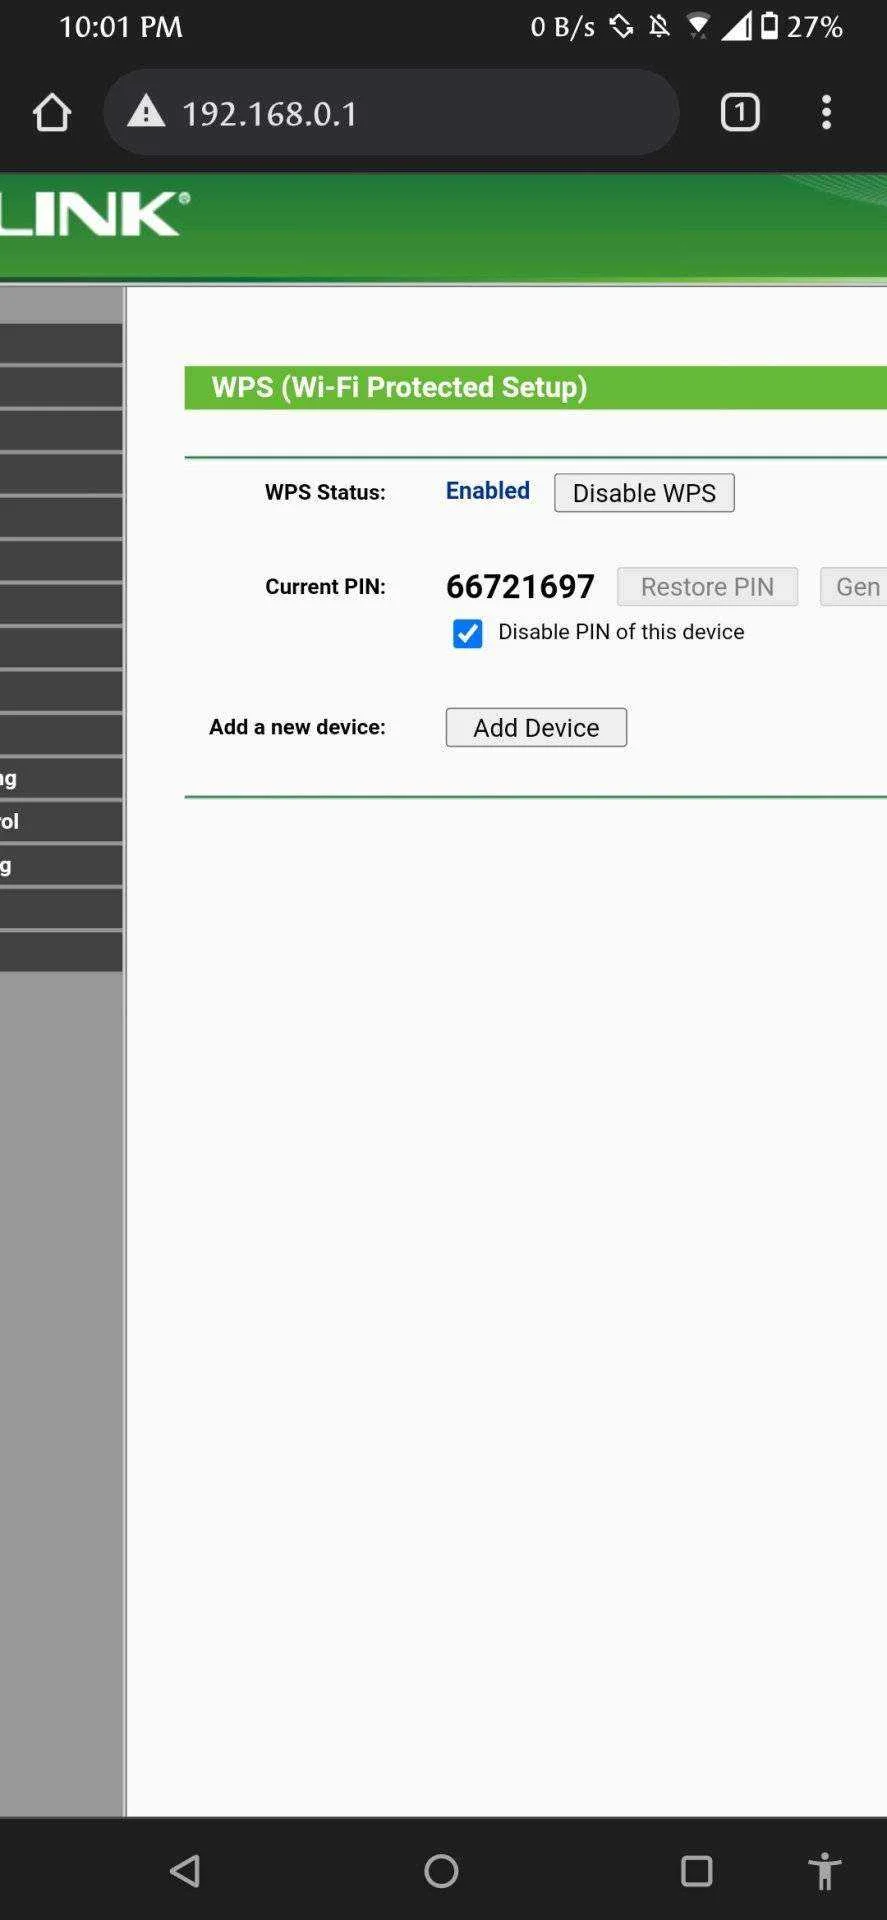Tap the 10:01 PM clock
The width and height of the screenshot is (887, 1920).
click(121, 27)
